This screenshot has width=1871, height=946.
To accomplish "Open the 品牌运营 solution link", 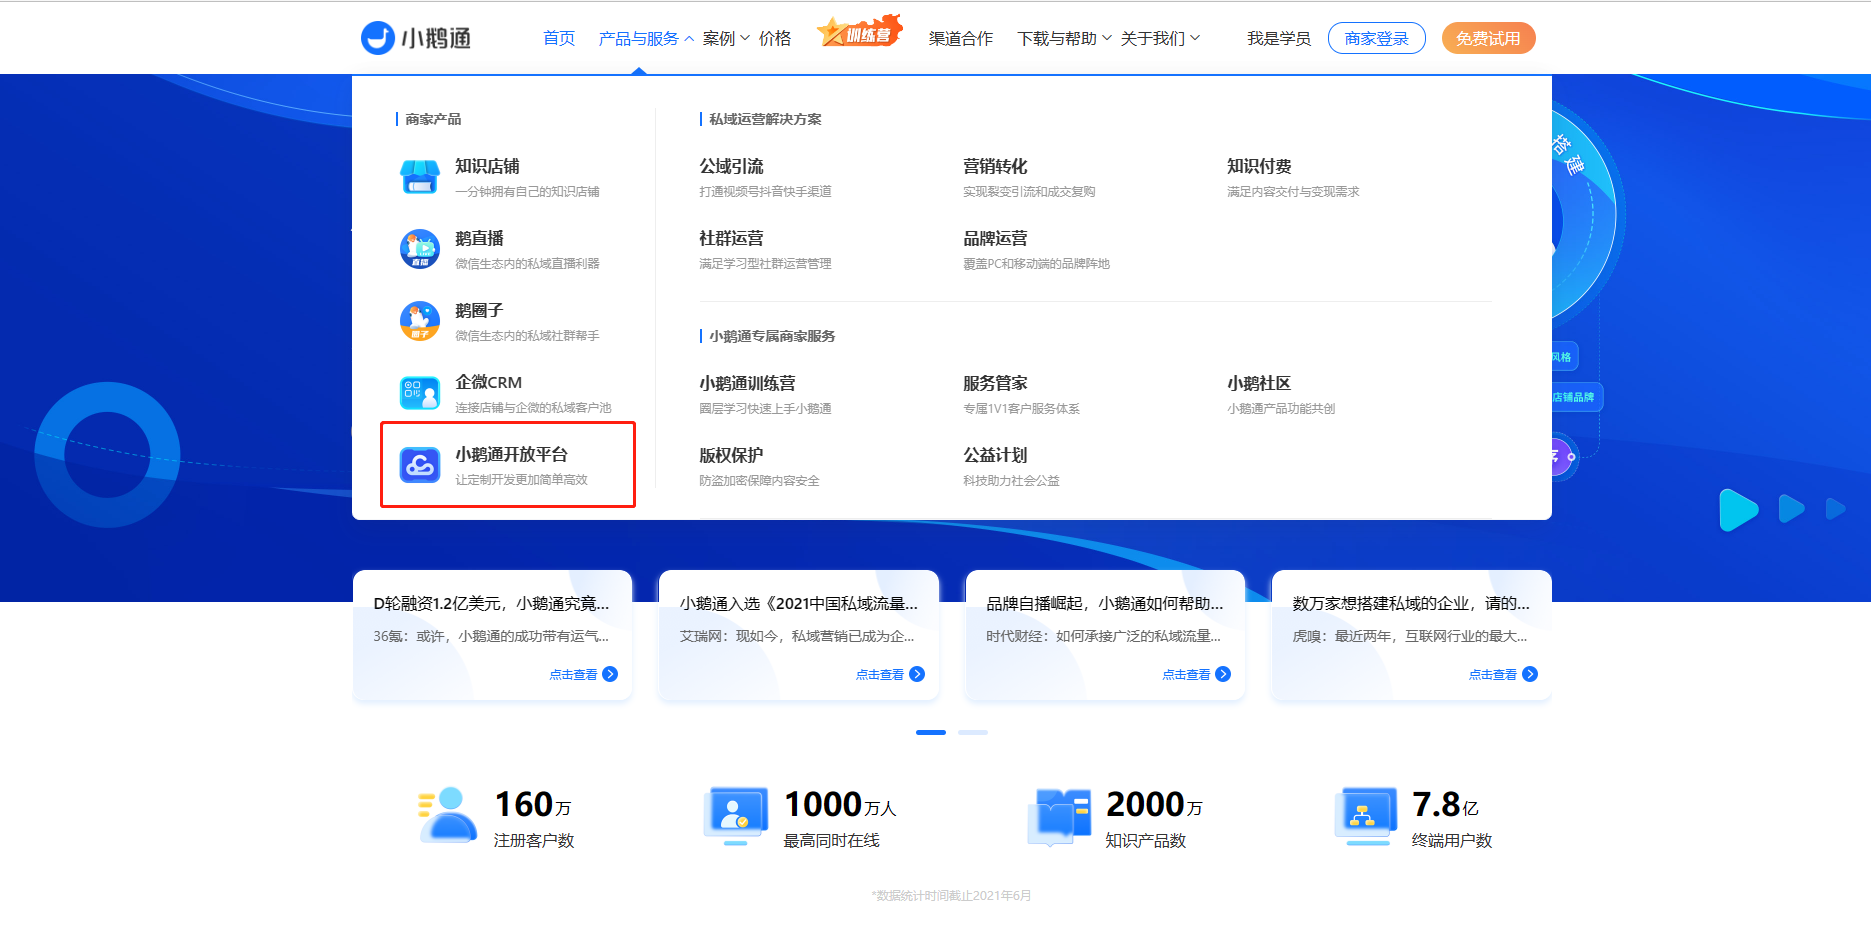I will pyautogui.click(x=995, y=238).
